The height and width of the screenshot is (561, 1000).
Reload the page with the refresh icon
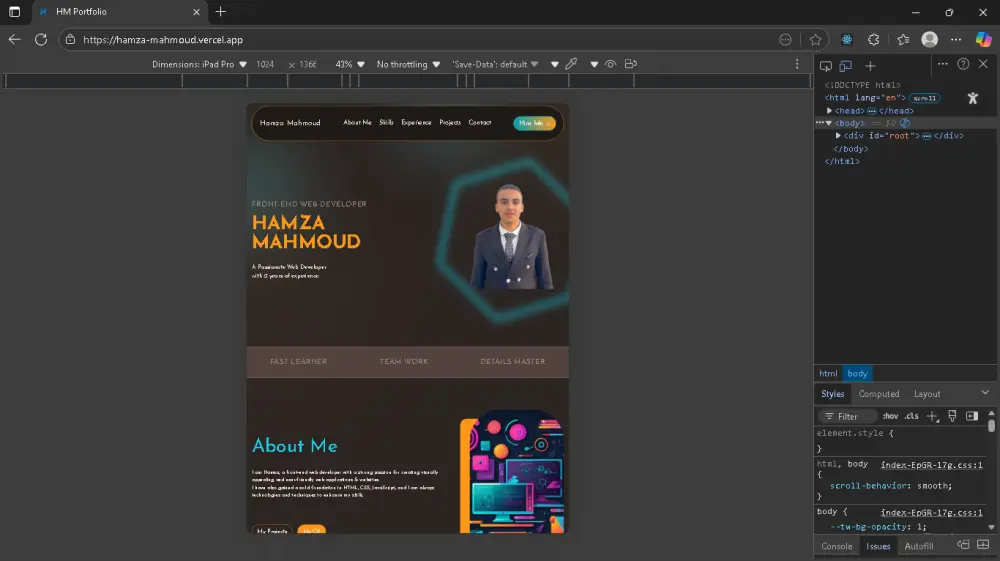click(x=41, y=40)
